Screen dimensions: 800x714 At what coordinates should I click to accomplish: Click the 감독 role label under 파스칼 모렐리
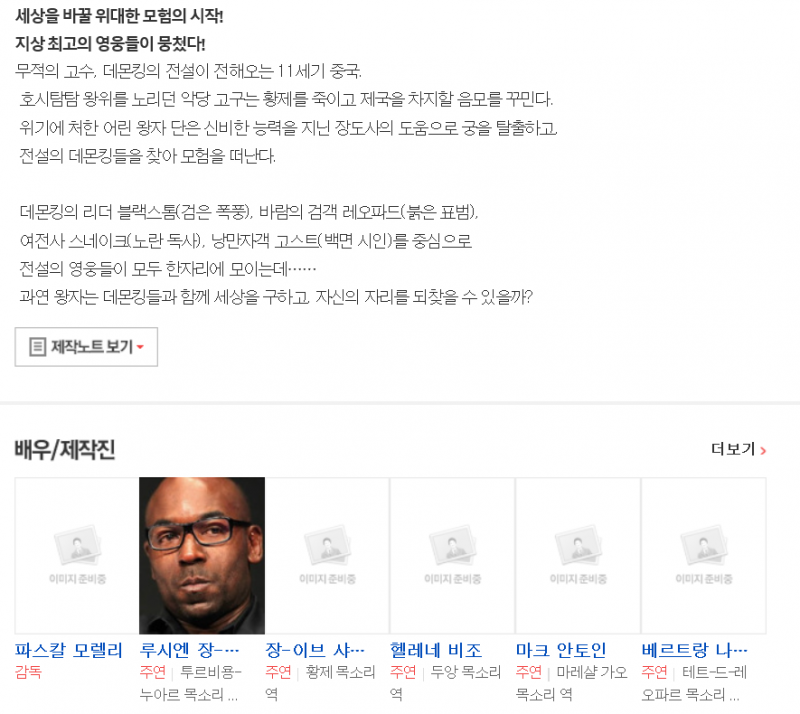[x=28, y=672]
